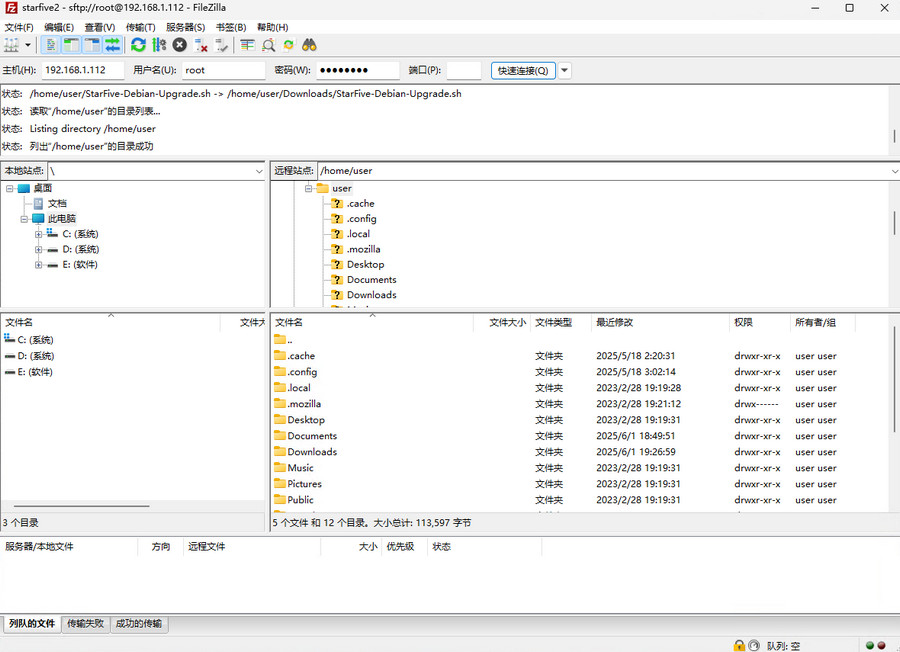
Task: Toggle the local directory tree display
Action: (71, 45)
